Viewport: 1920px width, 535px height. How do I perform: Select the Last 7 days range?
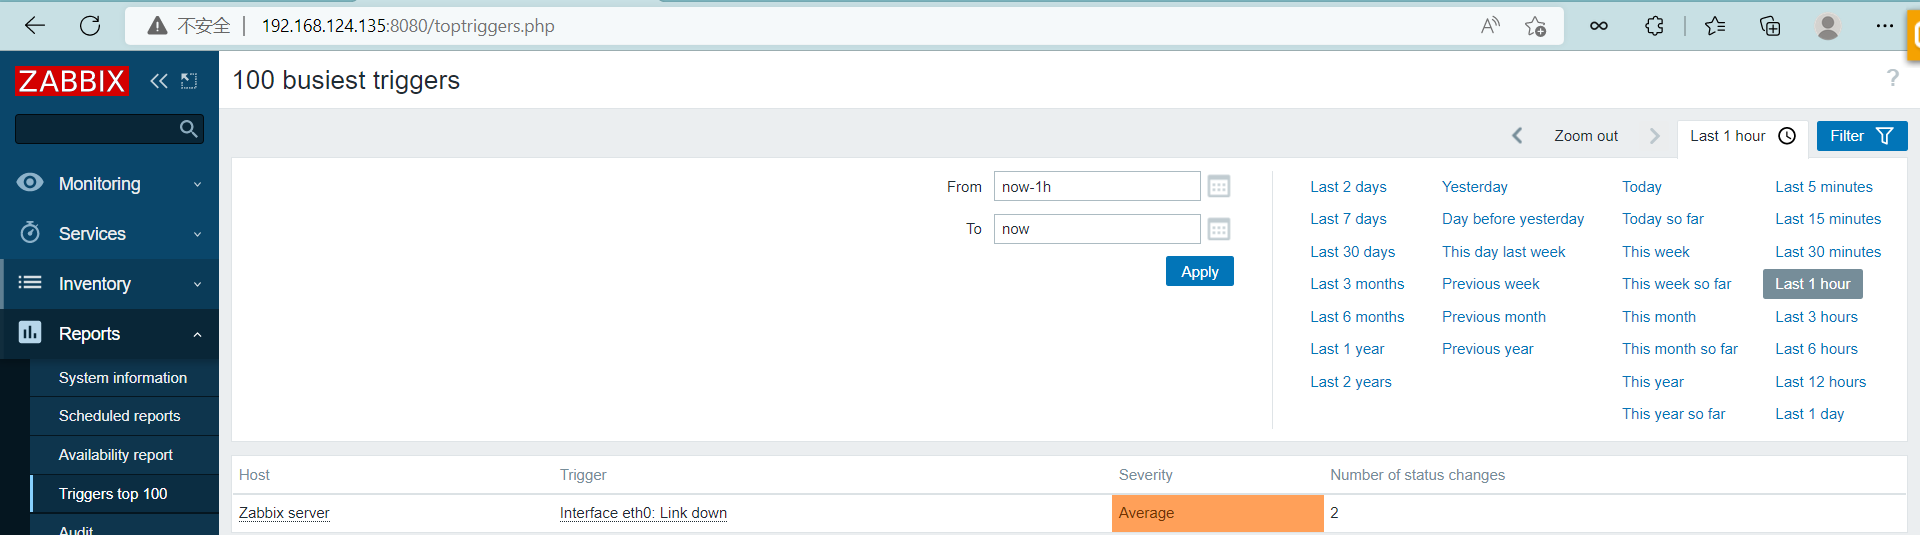point(1348,219)
